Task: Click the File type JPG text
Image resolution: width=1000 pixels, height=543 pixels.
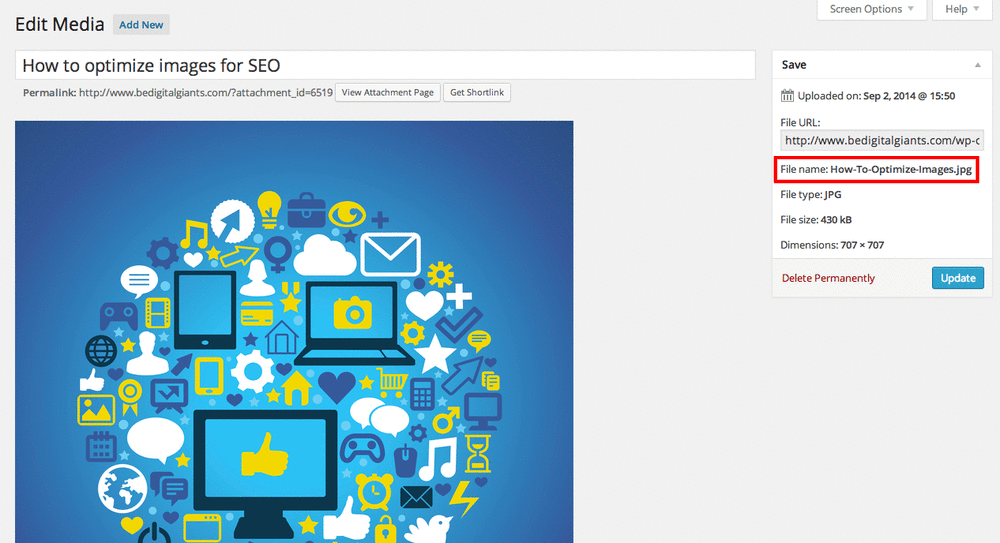Action: (811, 195)
